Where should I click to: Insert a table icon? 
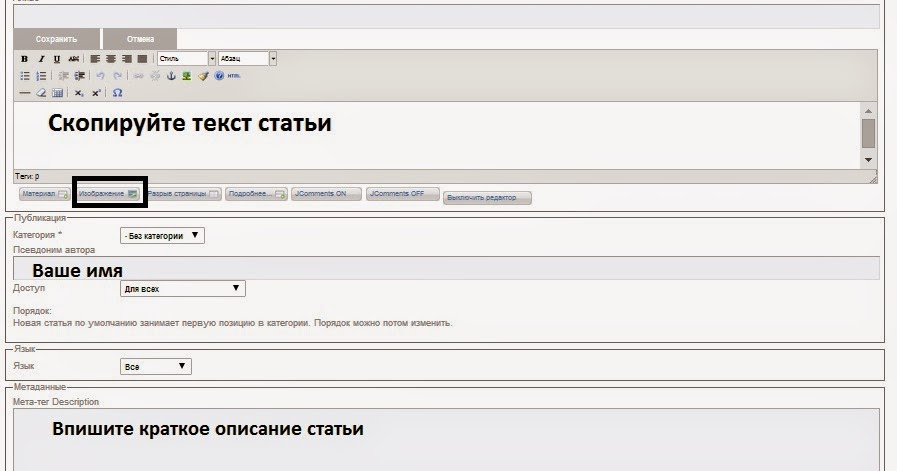(57, 93)
